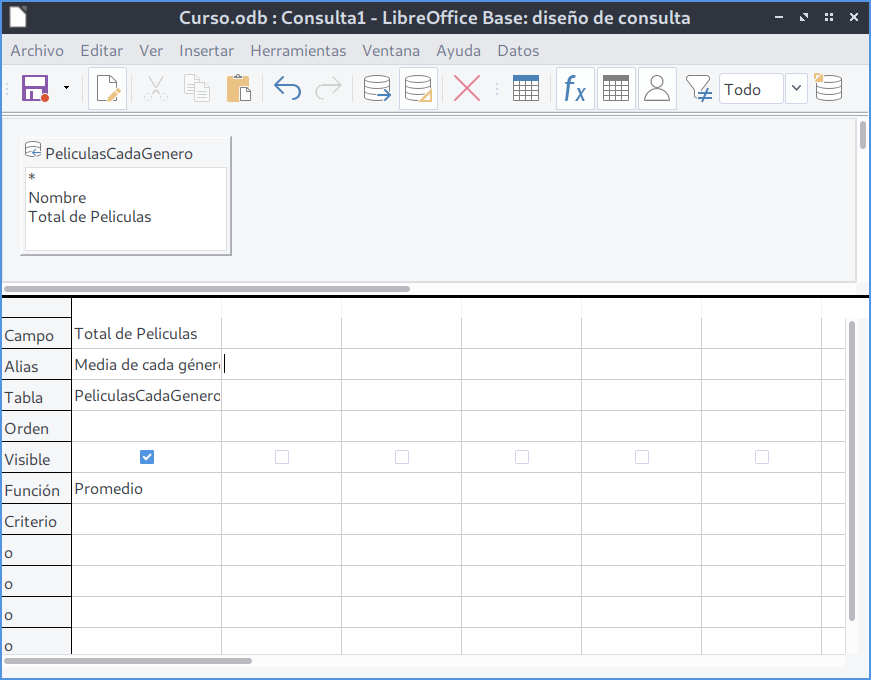Toggle the Table Name icon
This screenshot has width=871, height=680.
616,88
